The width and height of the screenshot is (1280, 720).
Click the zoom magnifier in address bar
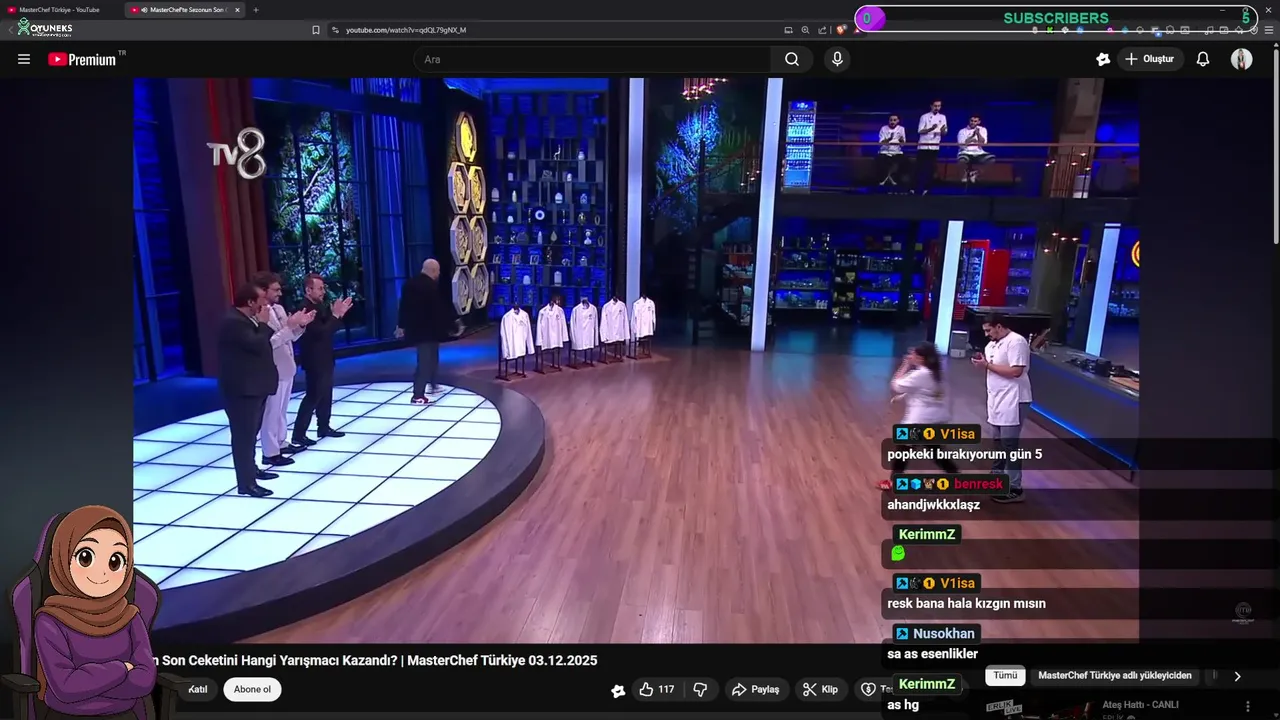(x=805, y=30)
